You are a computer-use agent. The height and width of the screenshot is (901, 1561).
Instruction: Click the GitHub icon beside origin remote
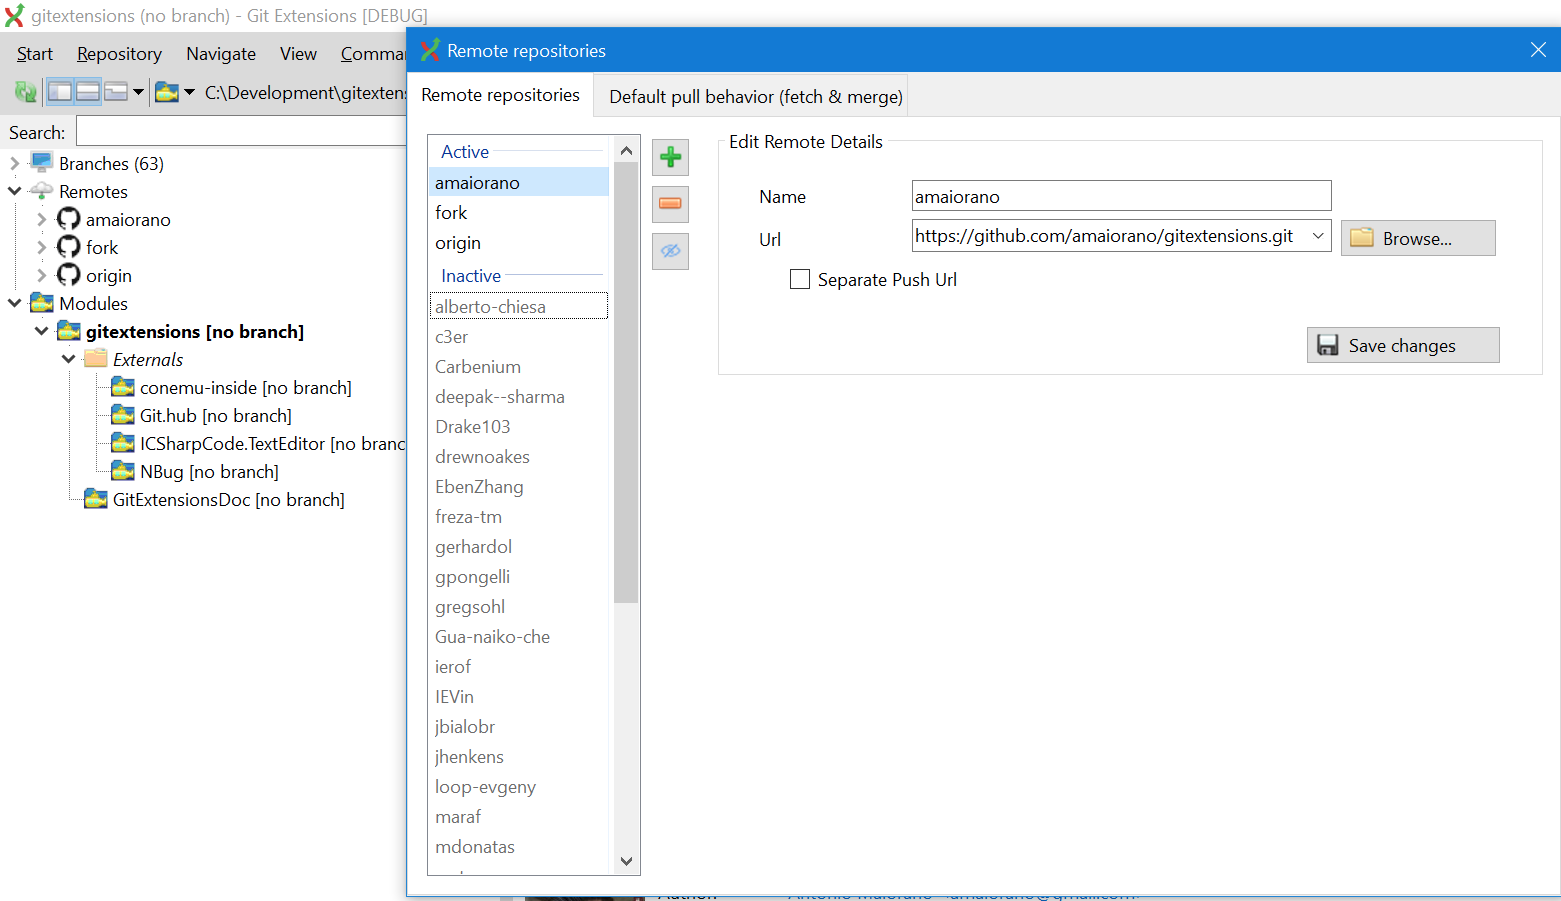click(68, 275)
